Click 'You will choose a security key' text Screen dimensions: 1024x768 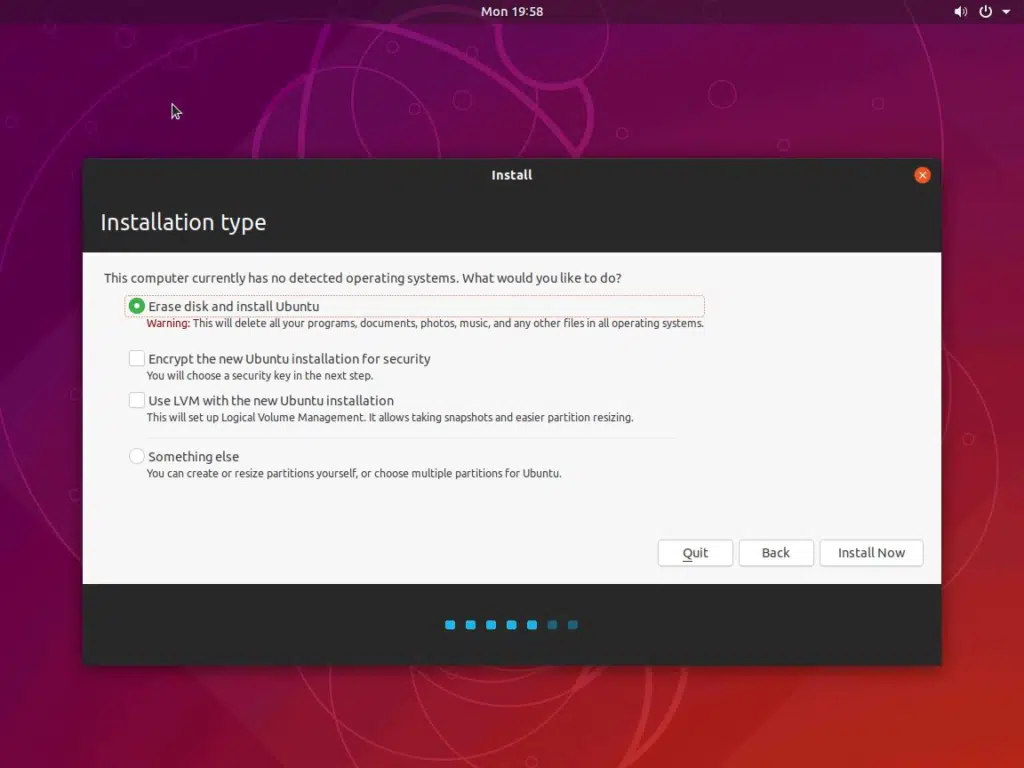260,376
